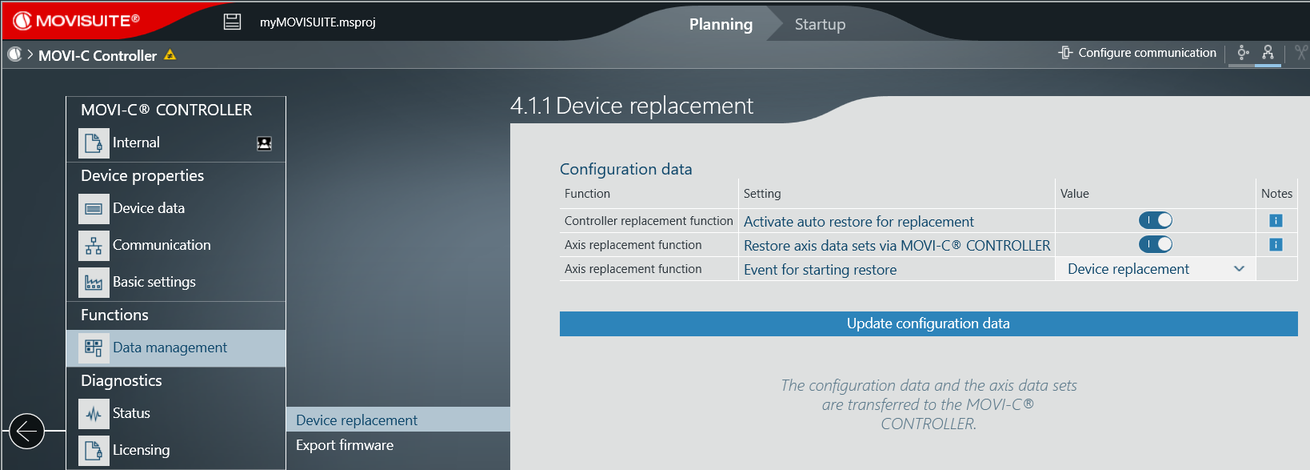Open the Event for starting restore dropdown

pyautogui.click(x=1155, y=269)
